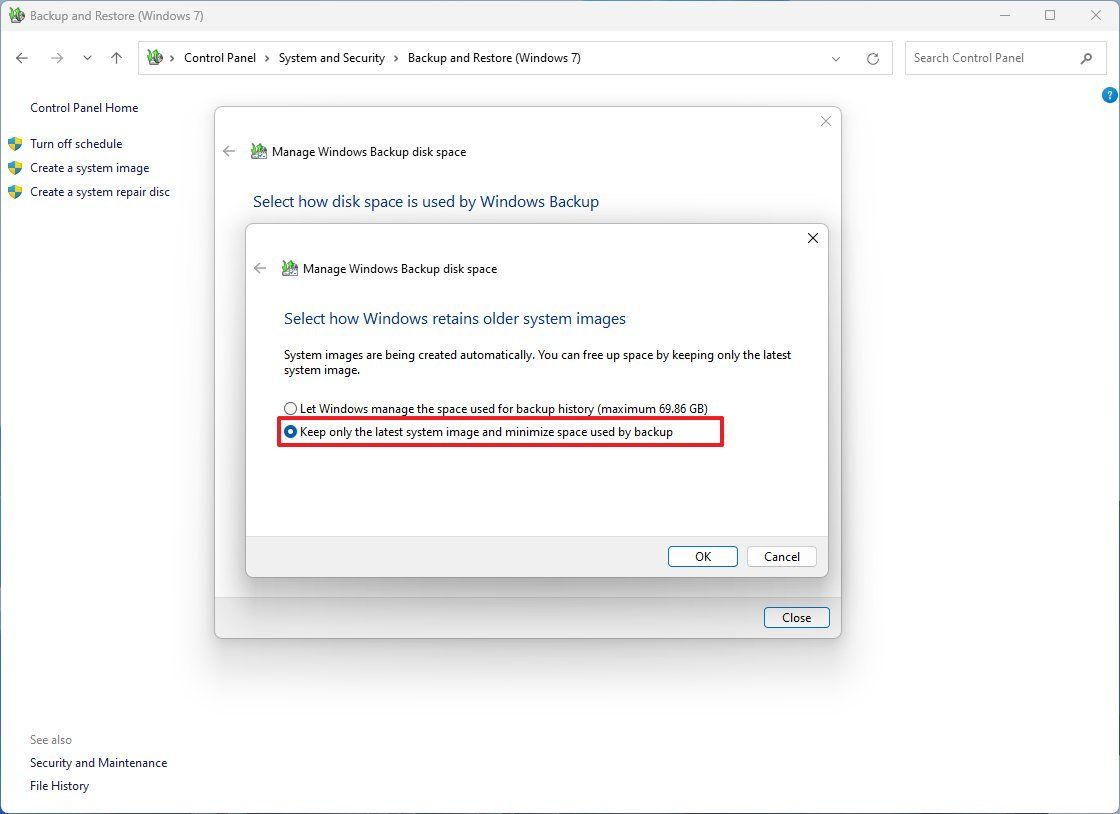Click the navigation back arrow
Screen dimensions: 1120x814
click(x=22, y=58)
